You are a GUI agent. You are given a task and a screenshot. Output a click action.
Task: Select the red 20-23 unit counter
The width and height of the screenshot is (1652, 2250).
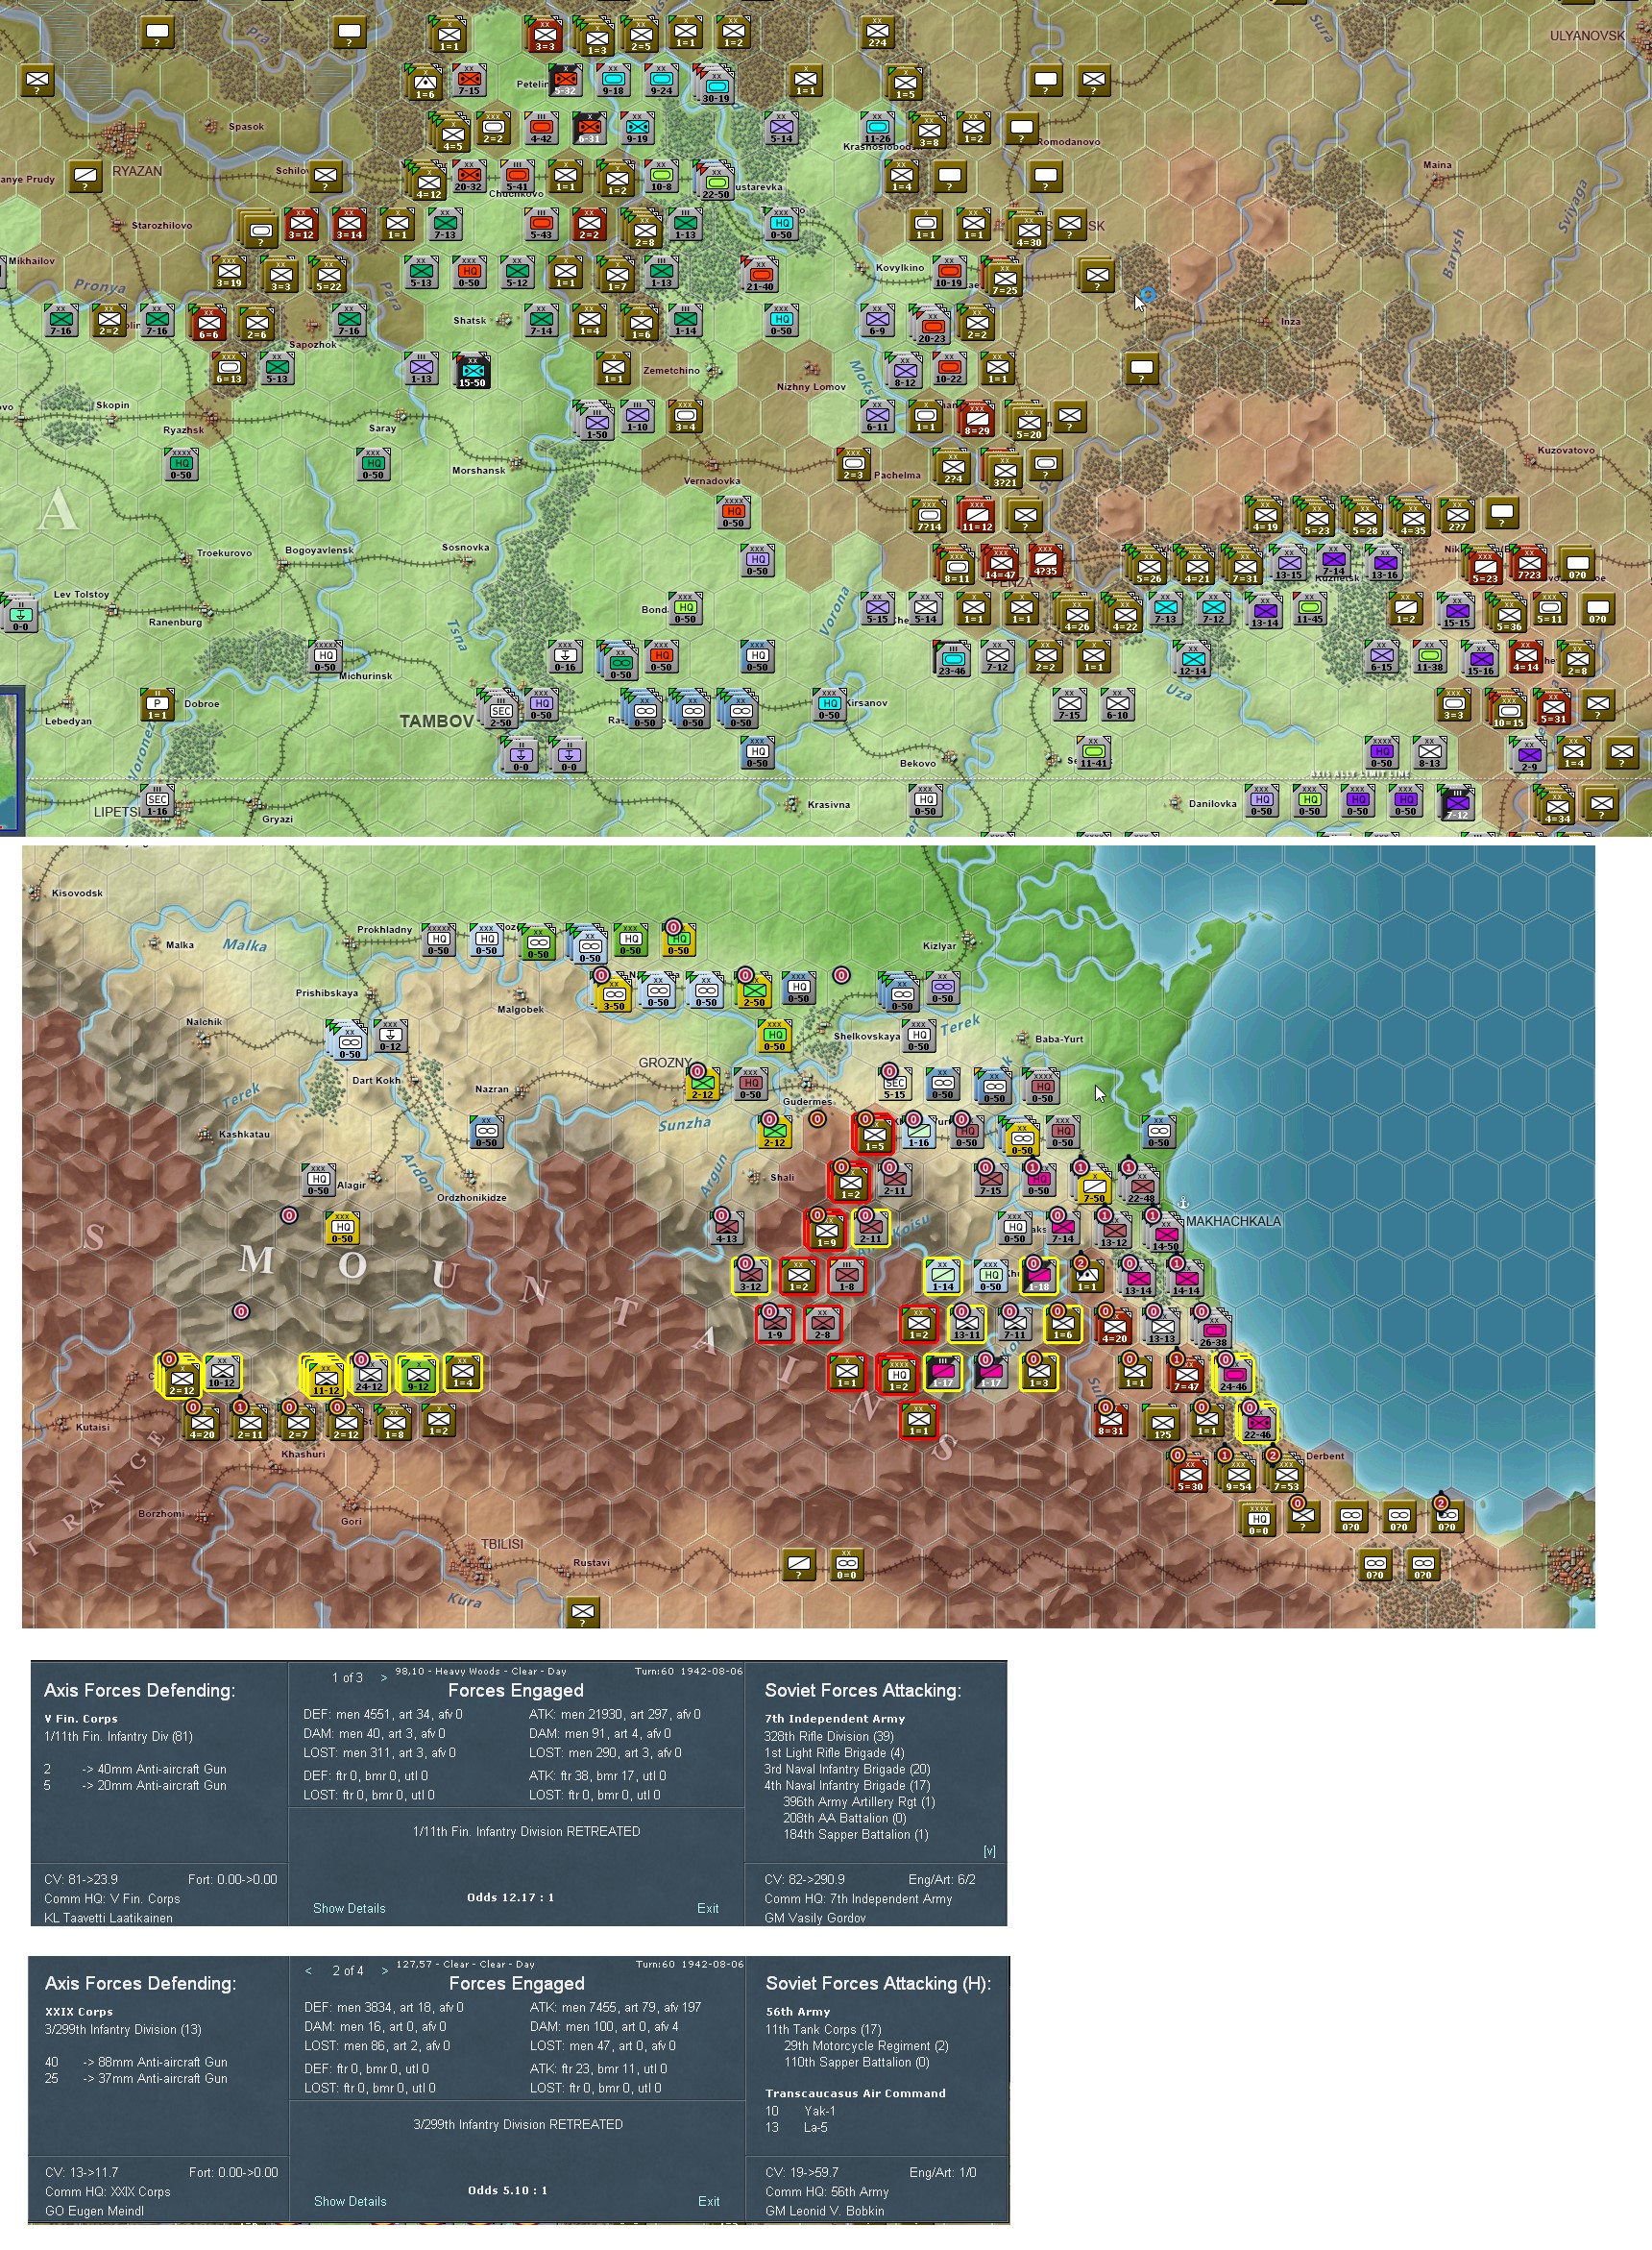(932, 327)
